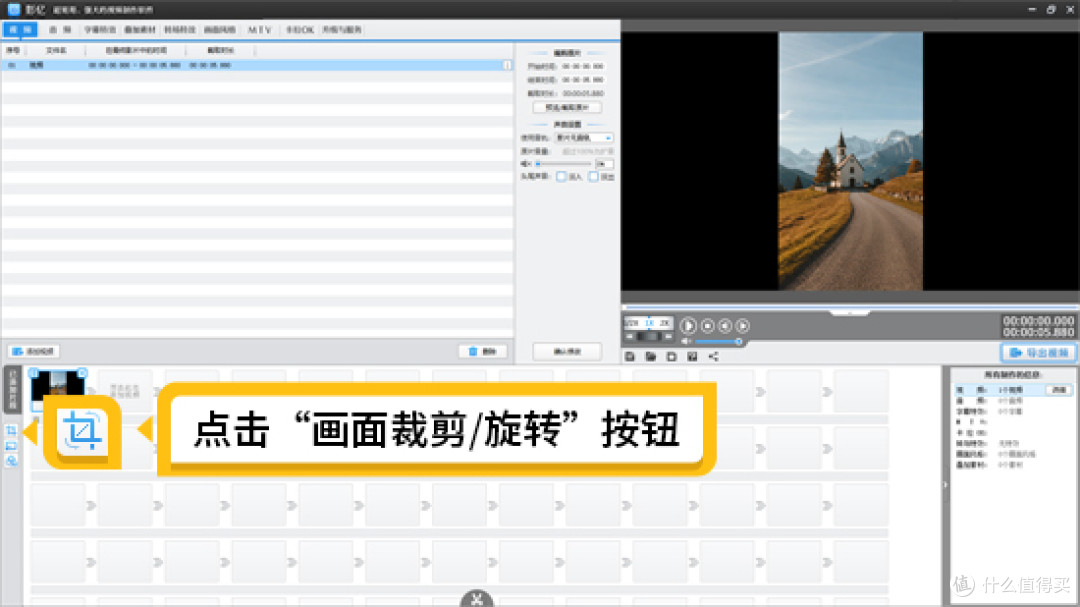
Task: Select the first video row in the clip list
Action: point(256,65)
